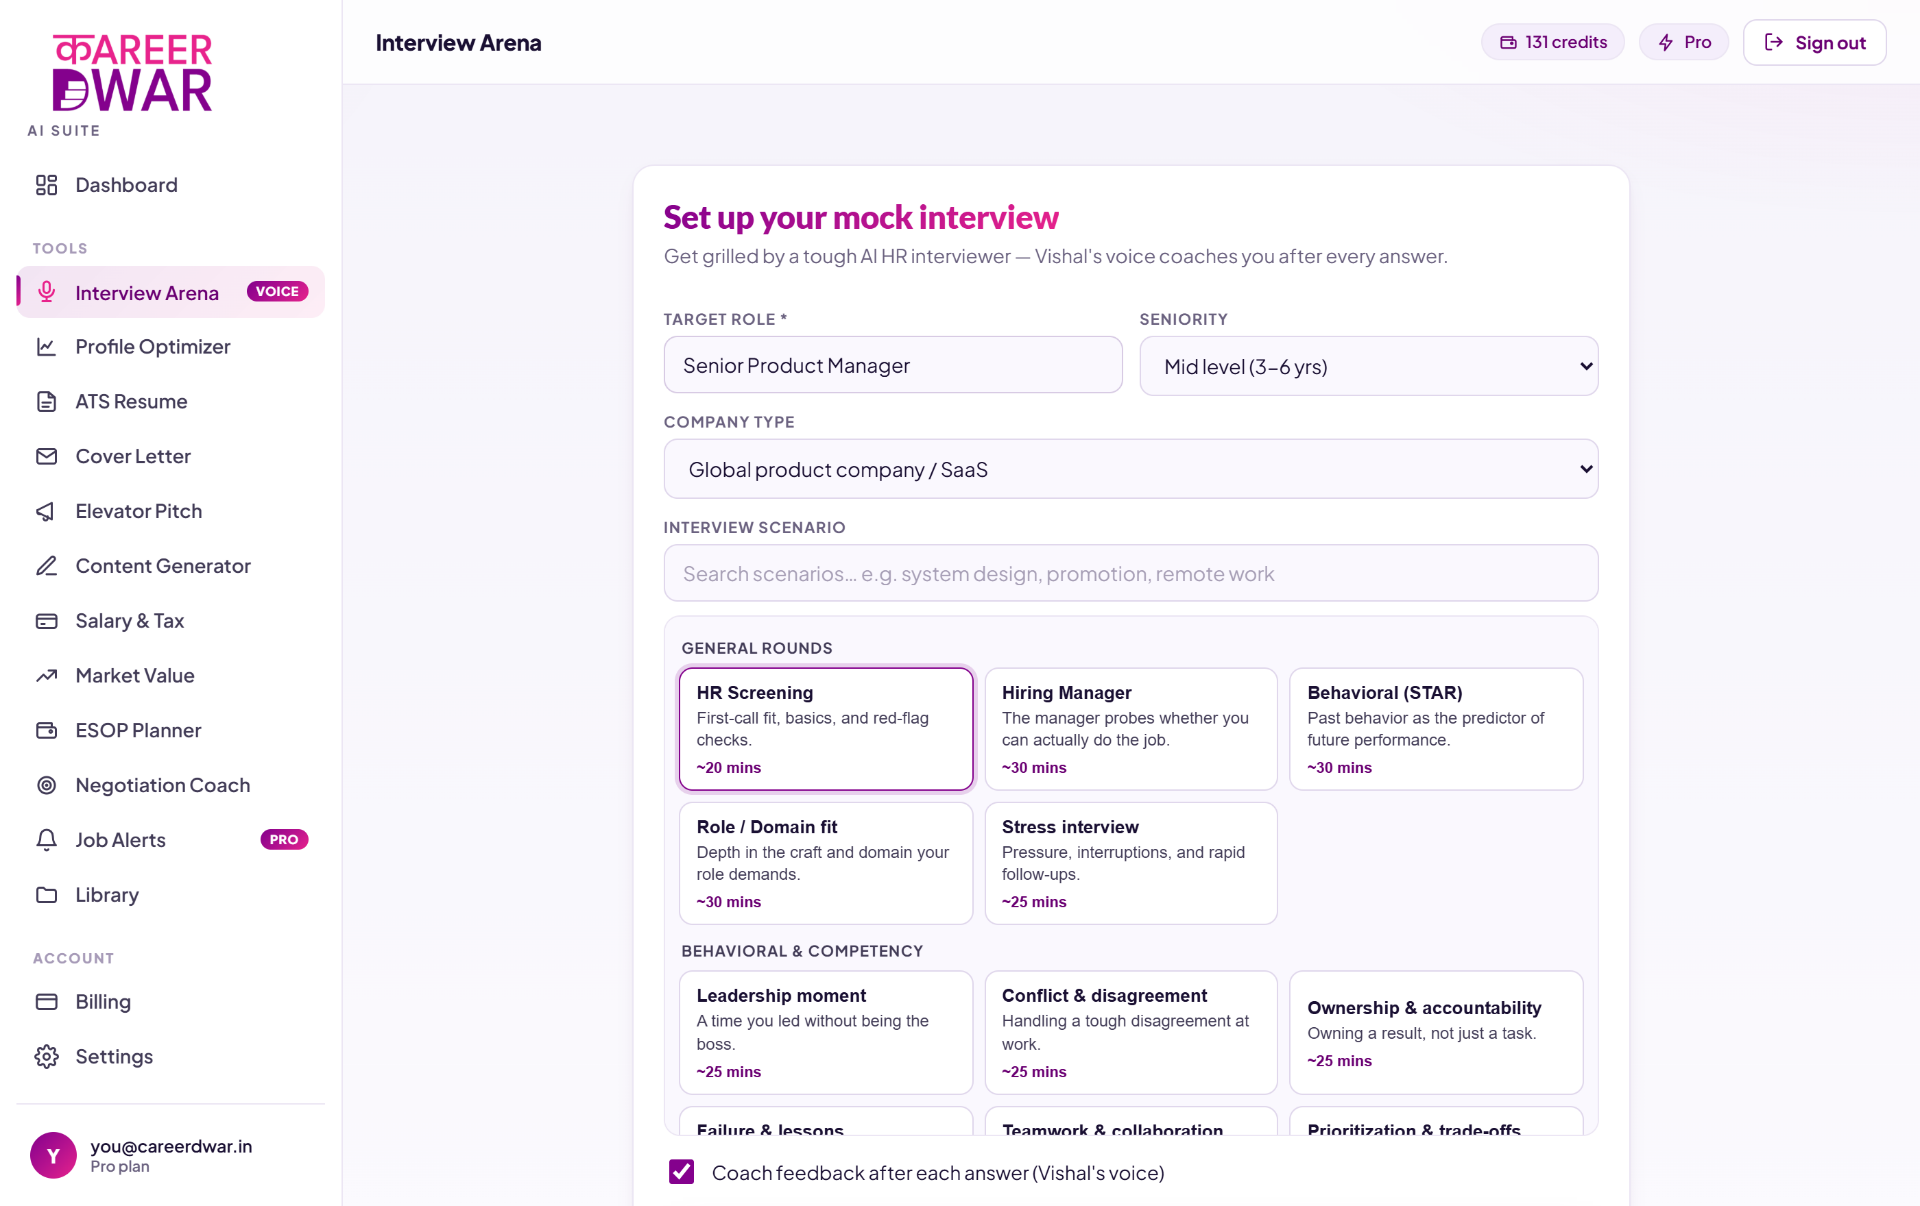Open the Company Type dropdown
Screen dimensions: 1920x1206
(1131, 469)
